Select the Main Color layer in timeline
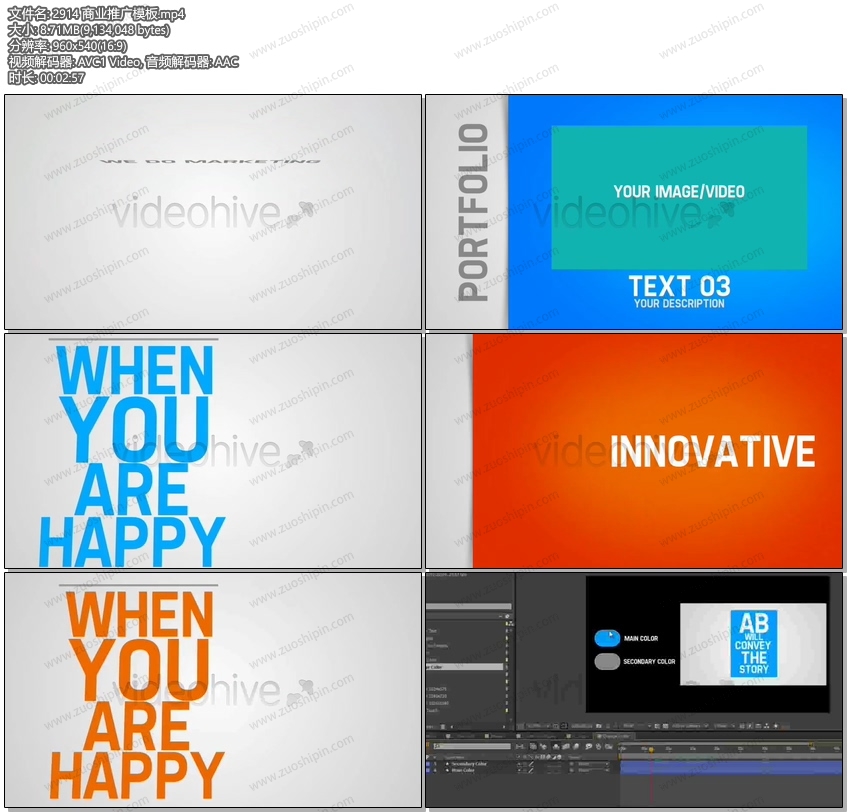 [463, 771]
